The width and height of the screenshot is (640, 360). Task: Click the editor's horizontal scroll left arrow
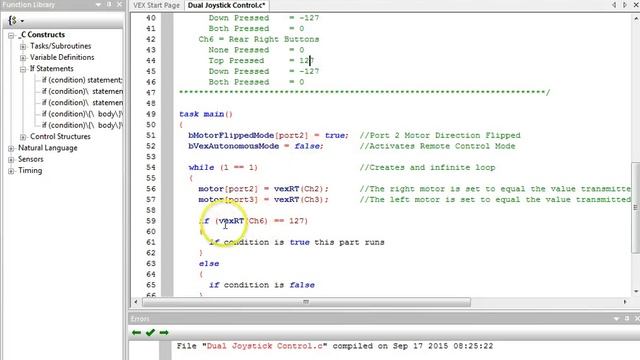[136, 302]
